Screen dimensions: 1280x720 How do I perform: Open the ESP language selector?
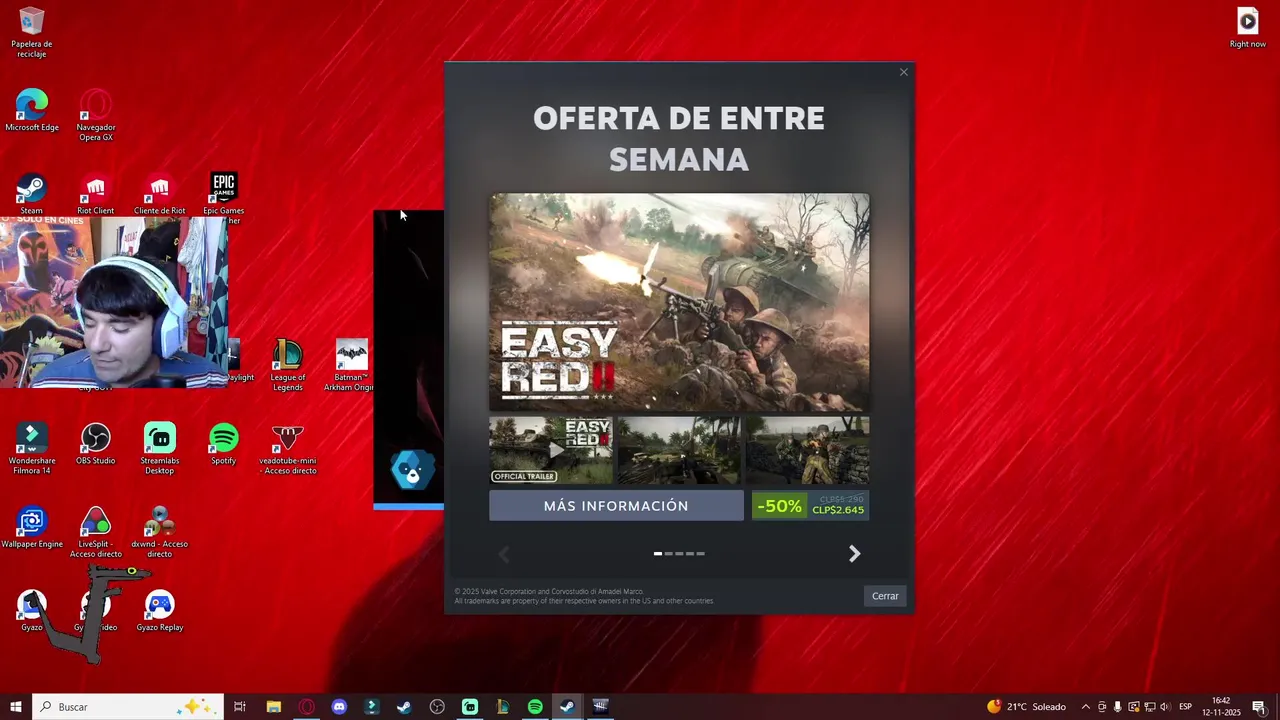pyautogui.click(x=1185, y=707)
